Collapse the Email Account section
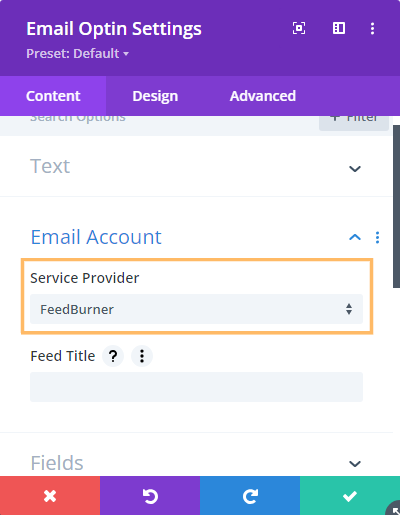 [x=355, y=237]
